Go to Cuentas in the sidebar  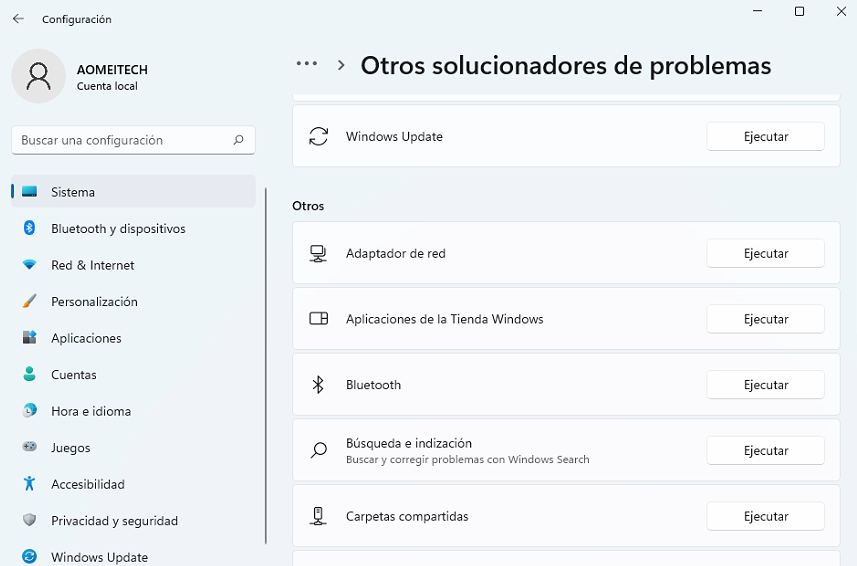click(74, 375)
